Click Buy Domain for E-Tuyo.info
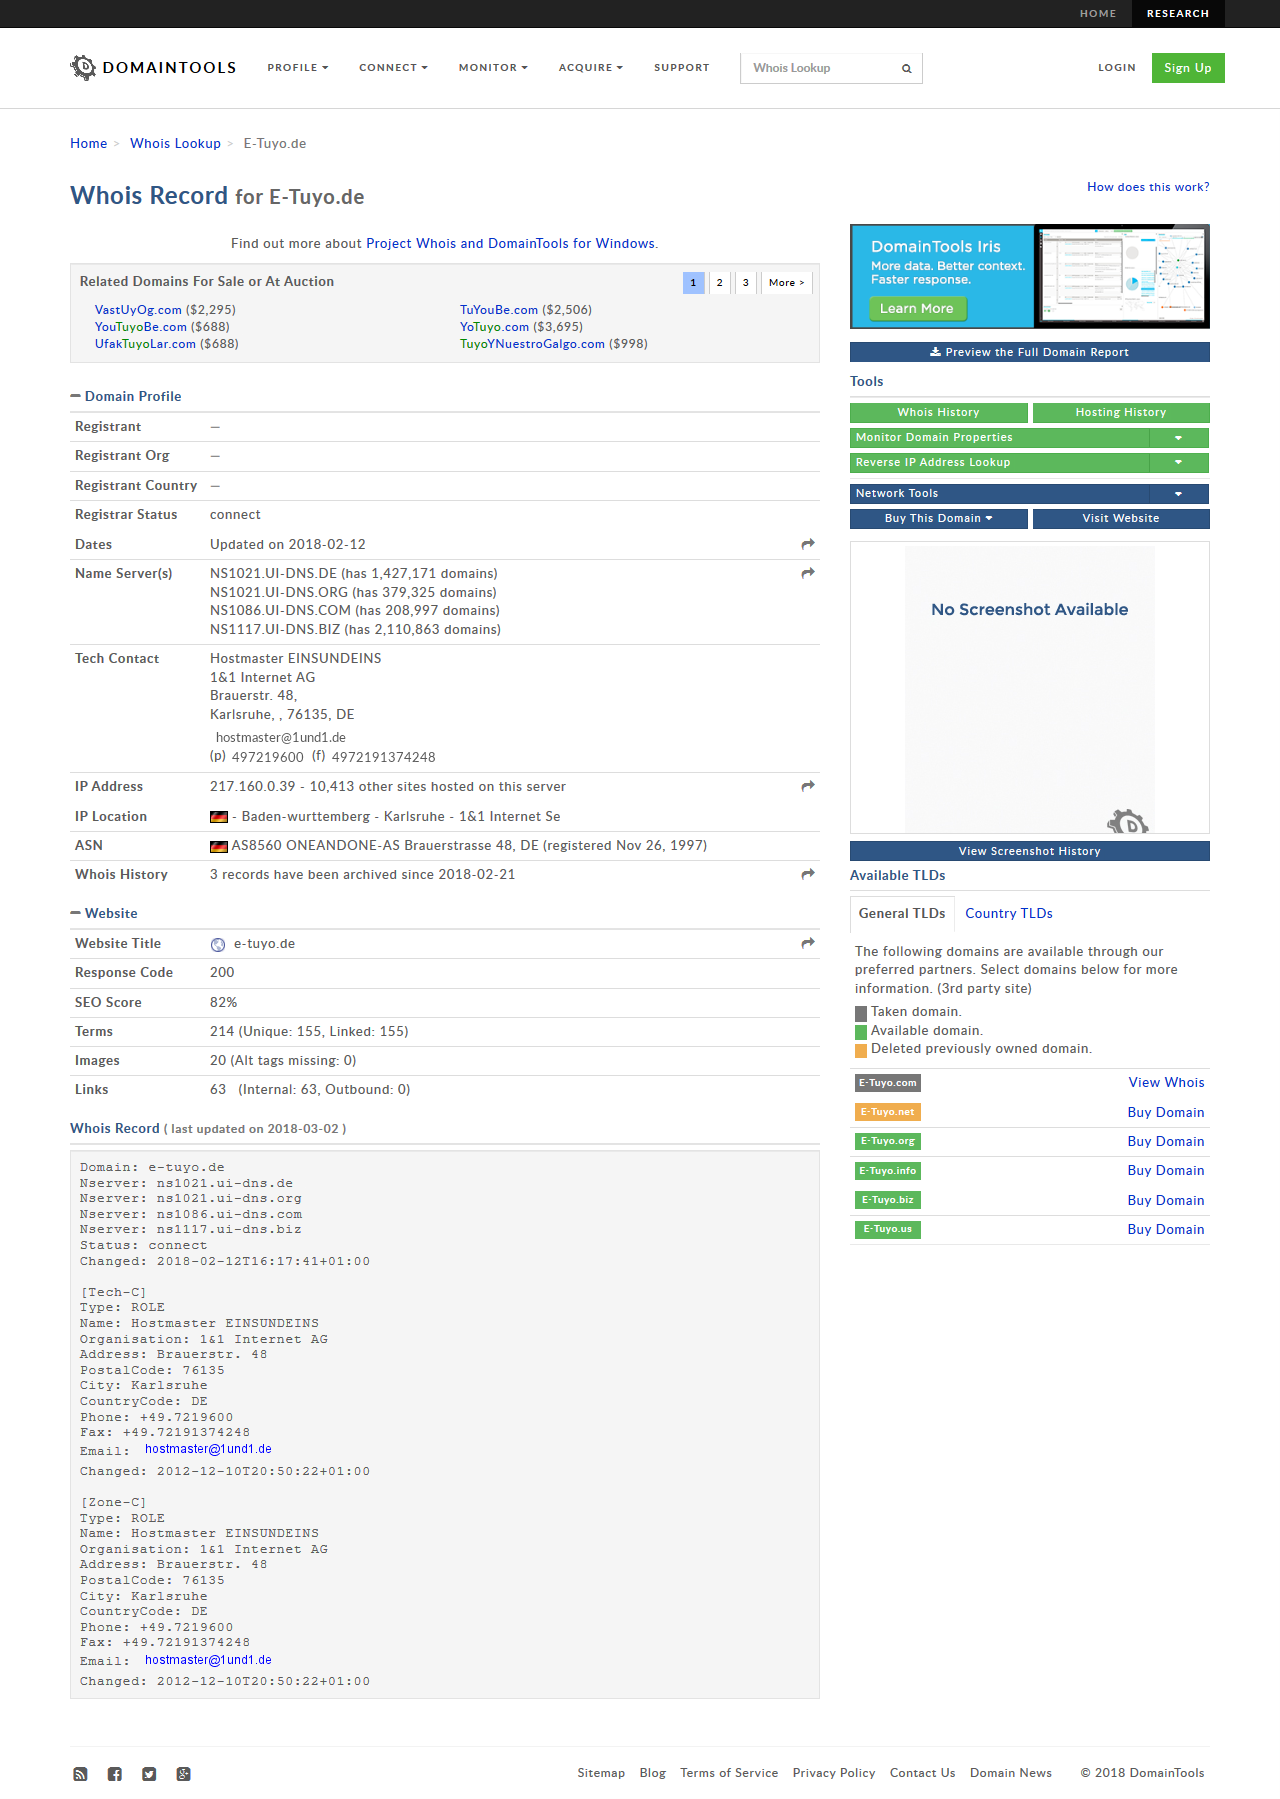Screen dimensions: 1280x1799 point(1166,1171)
